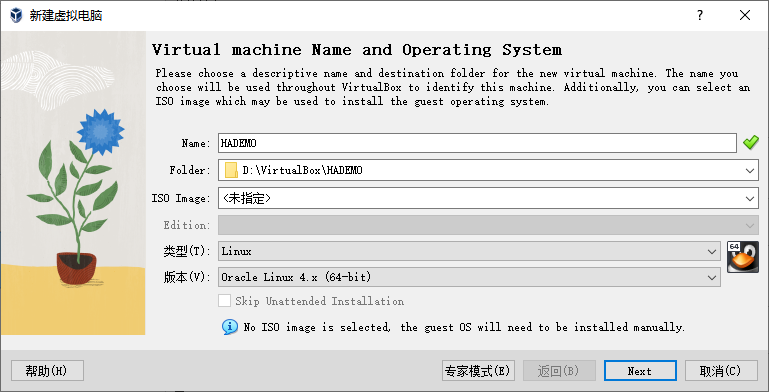Click the yellow folder icon in Folder field
Viewport: 769px width, 392px height.
pos(231,170)
